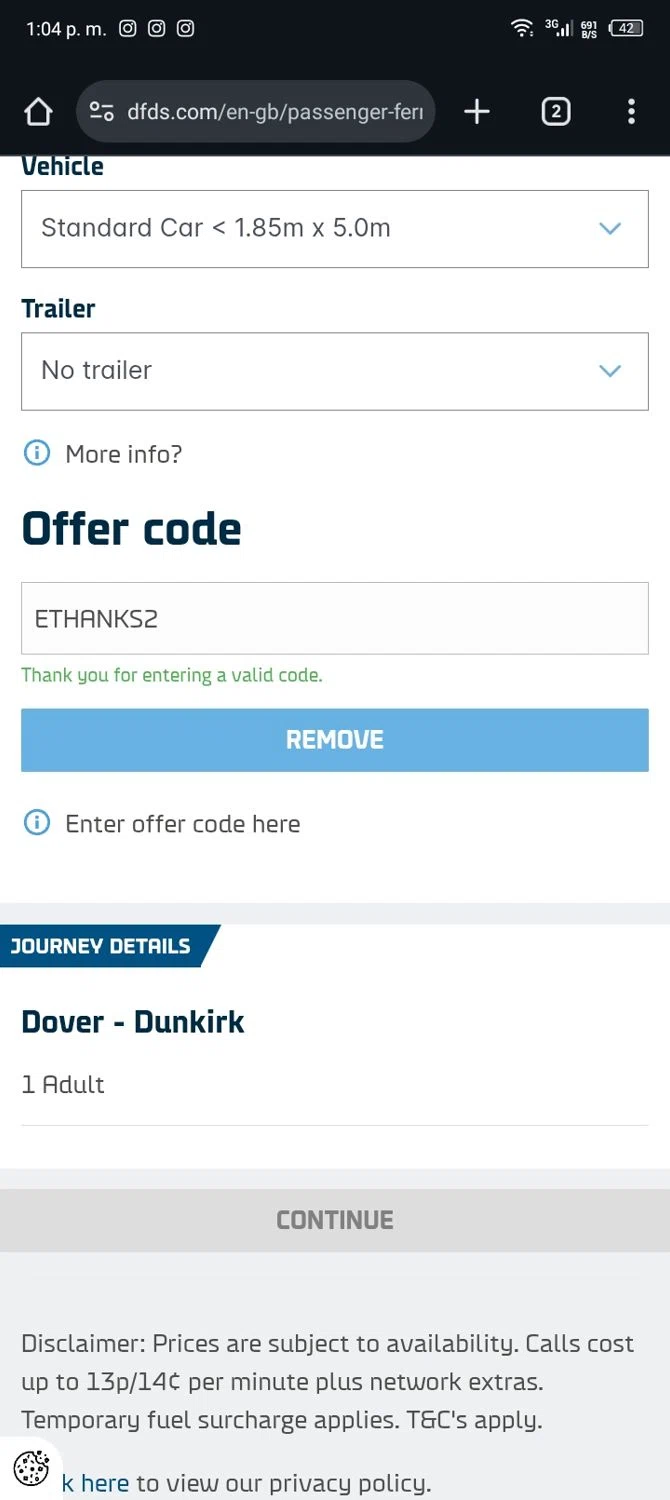Click the Trailer dropdown chevron arrow
This screenshot has width=670, height=1500.
610,371
